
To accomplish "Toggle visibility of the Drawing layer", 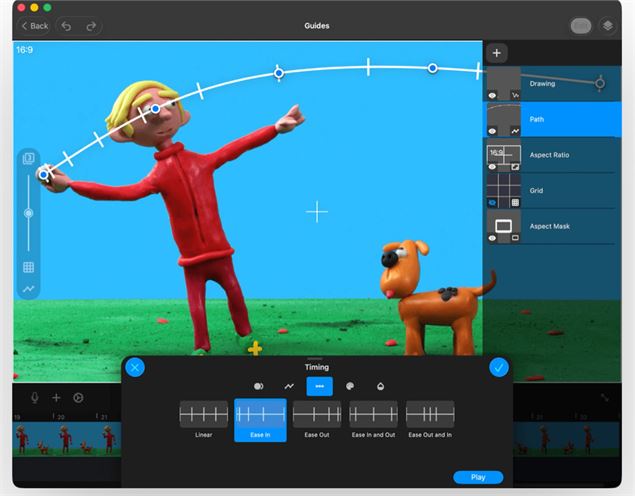I will (493, 95).
